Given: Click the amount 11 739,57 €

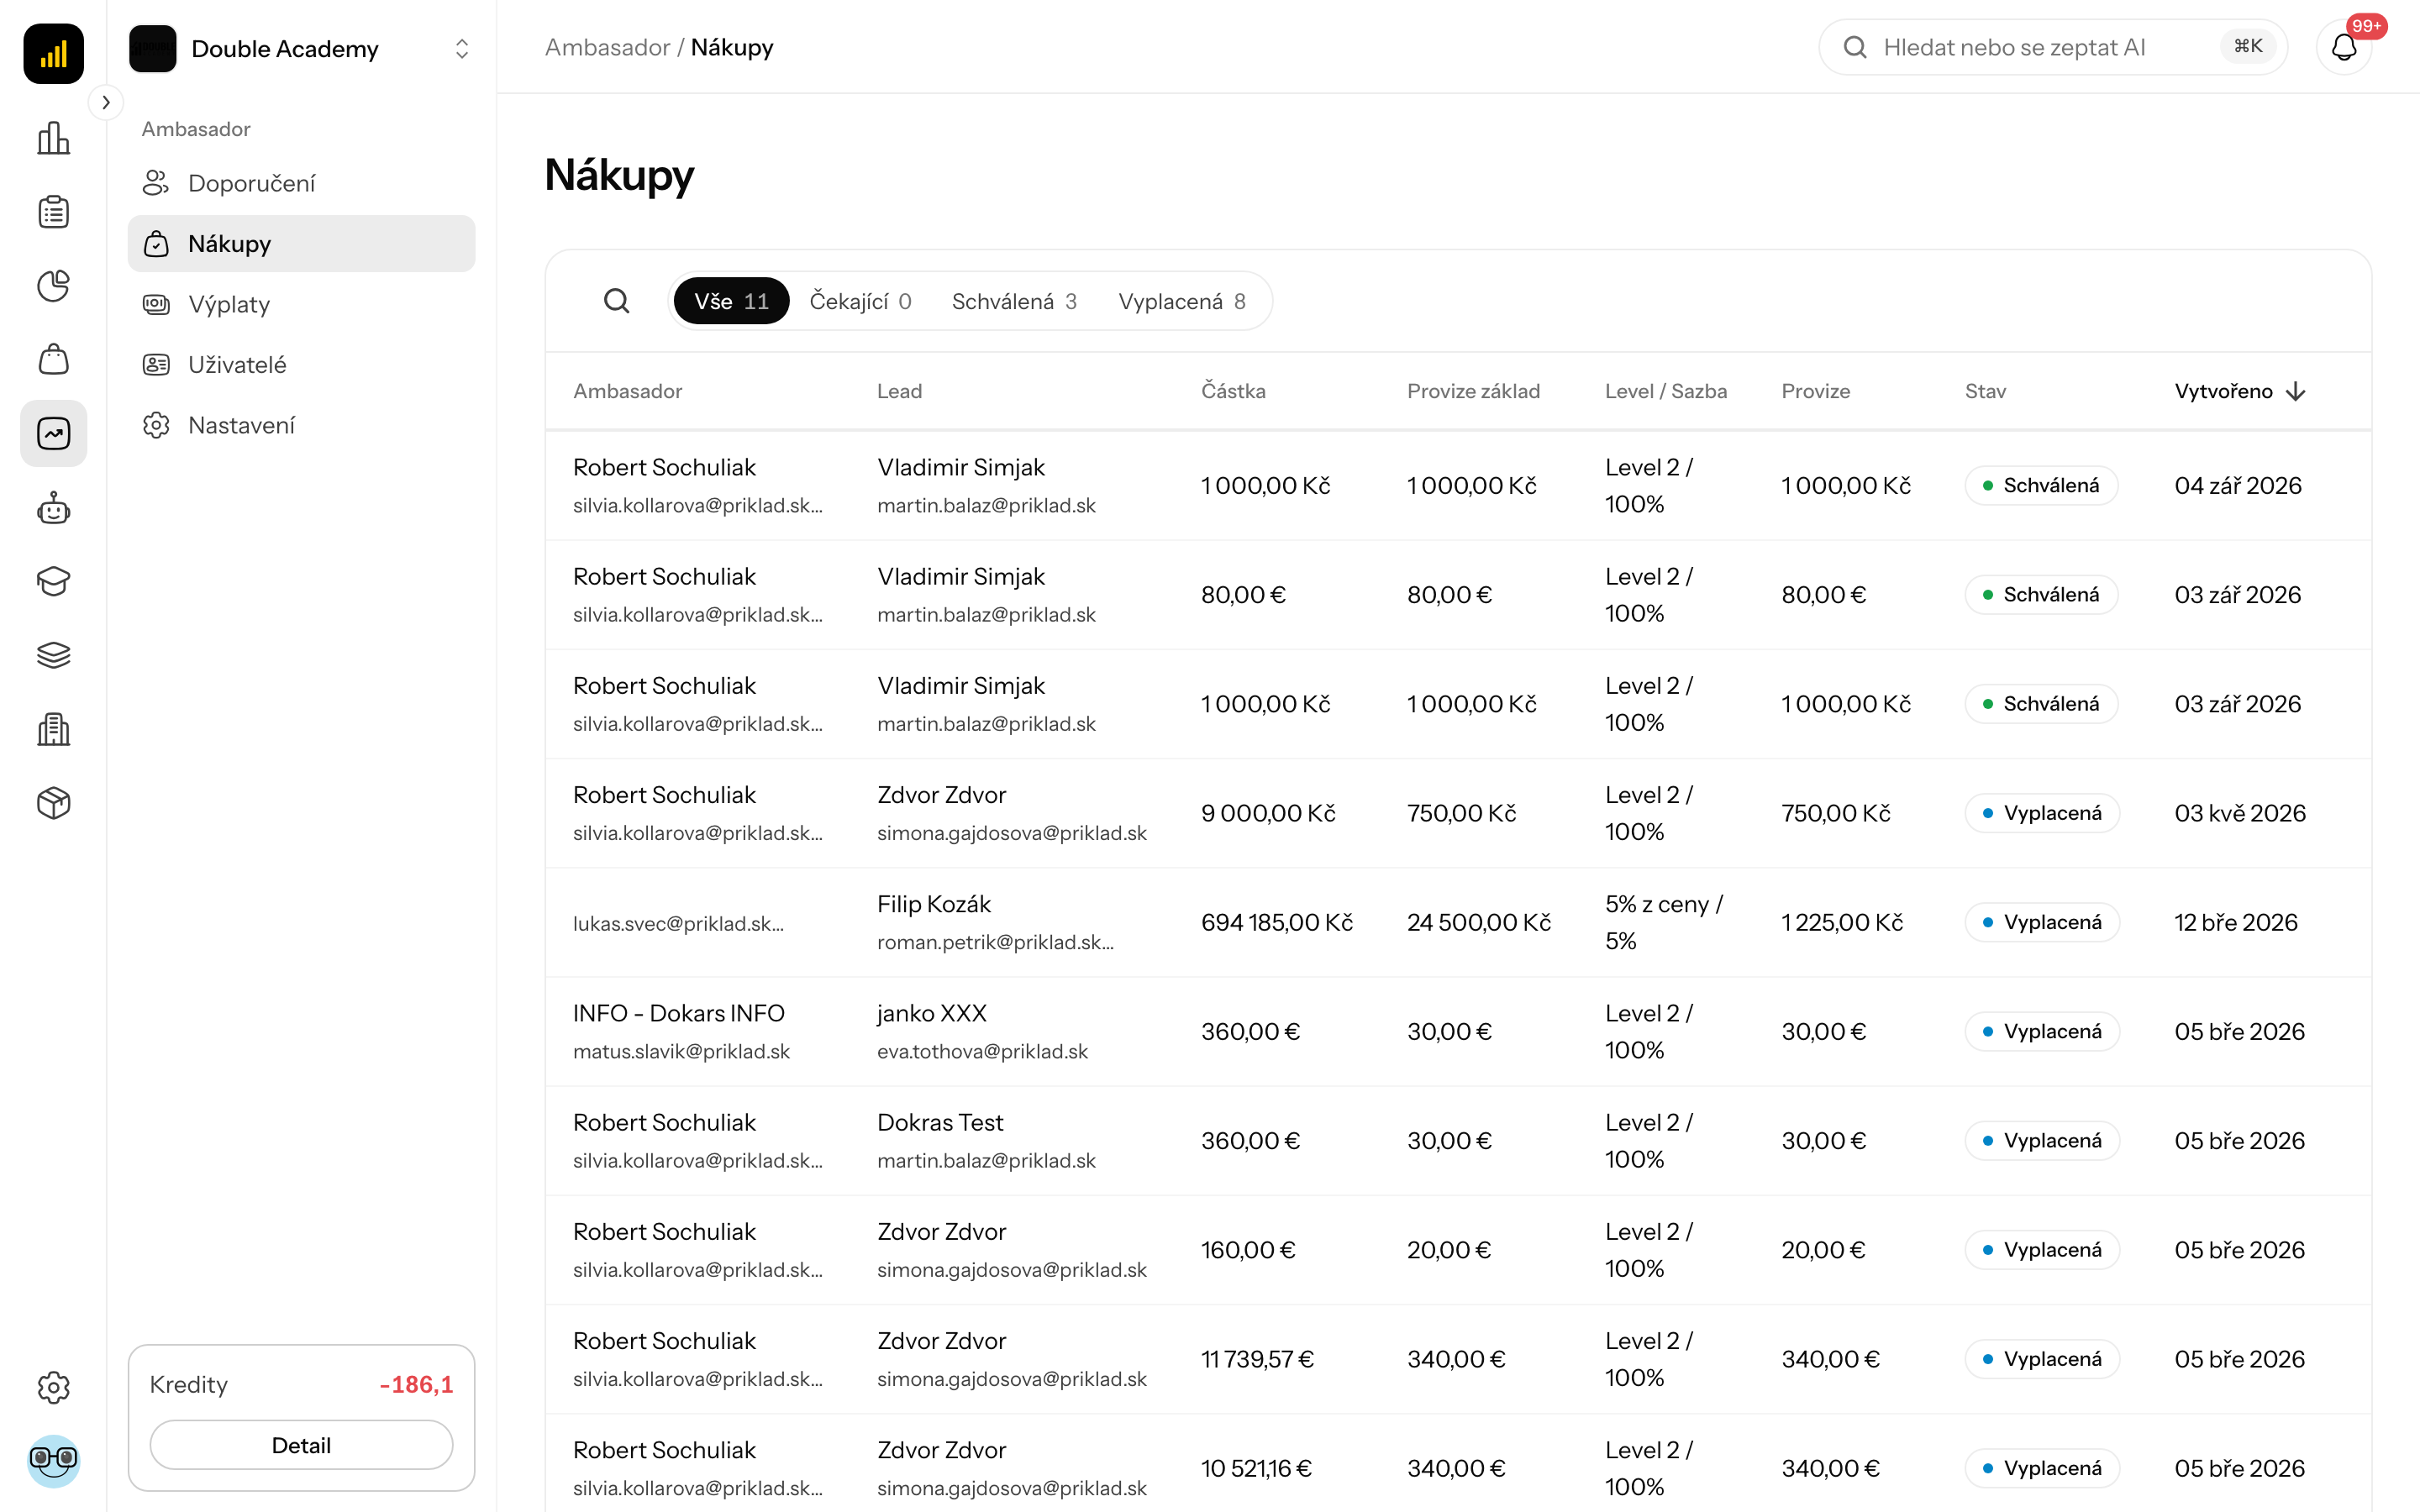Looking at the screenshot, I should [1257, 1359].
